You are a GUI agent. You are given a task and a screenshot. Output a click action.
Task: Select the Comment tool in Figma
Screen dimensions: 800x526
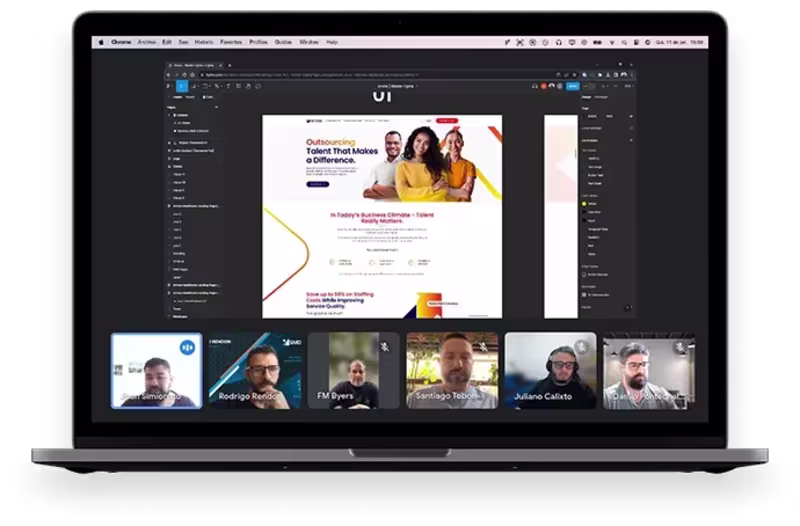coord(258,86)
